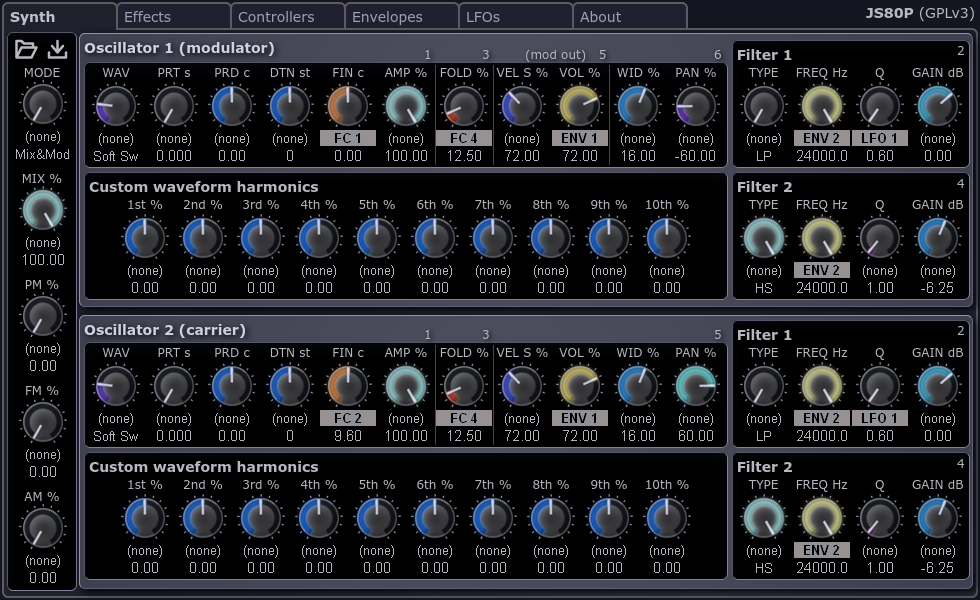Screen dimensions: 980x600
Task: Click Oscillator 1 FIN c knob
Action: pyautogui.click(x=348, y=106)
